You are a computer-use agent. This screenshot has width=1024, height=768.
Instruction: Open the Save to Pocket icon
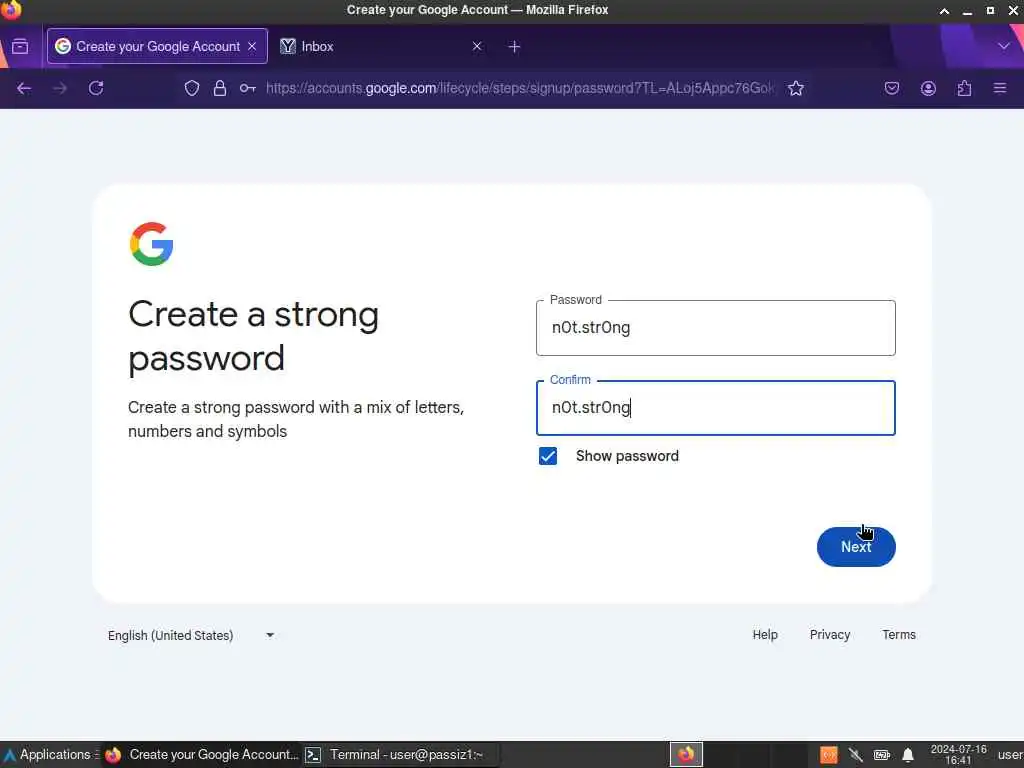892,88
